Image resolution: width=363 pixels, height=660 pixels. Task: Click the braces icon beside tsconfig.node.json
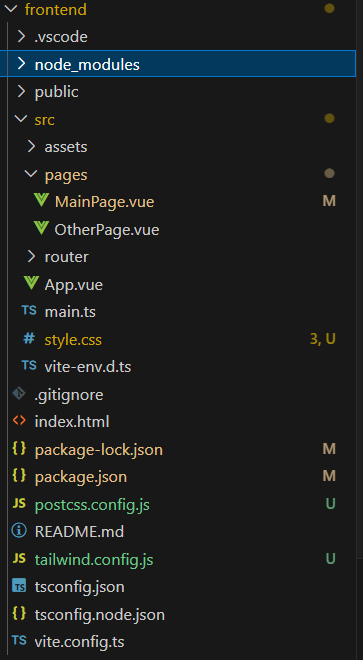click(19, 614)
